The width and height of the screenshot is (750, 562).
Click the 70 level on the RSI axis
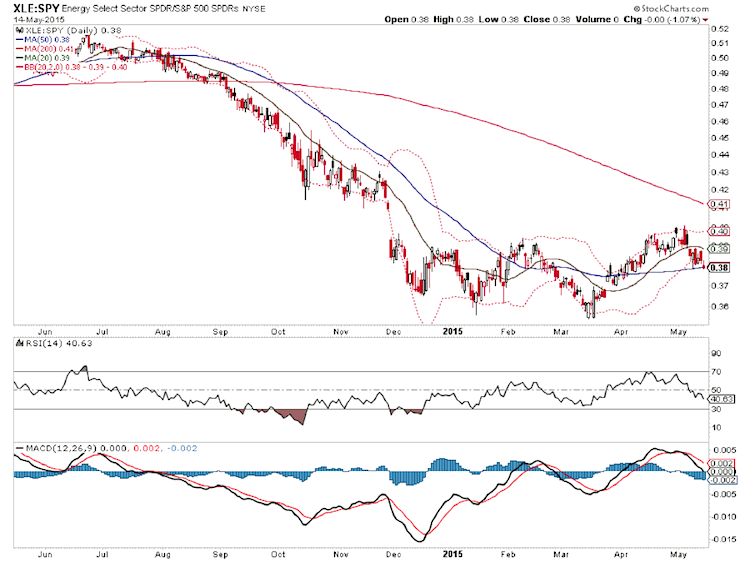pyautogui.click(x=716, y=372)
